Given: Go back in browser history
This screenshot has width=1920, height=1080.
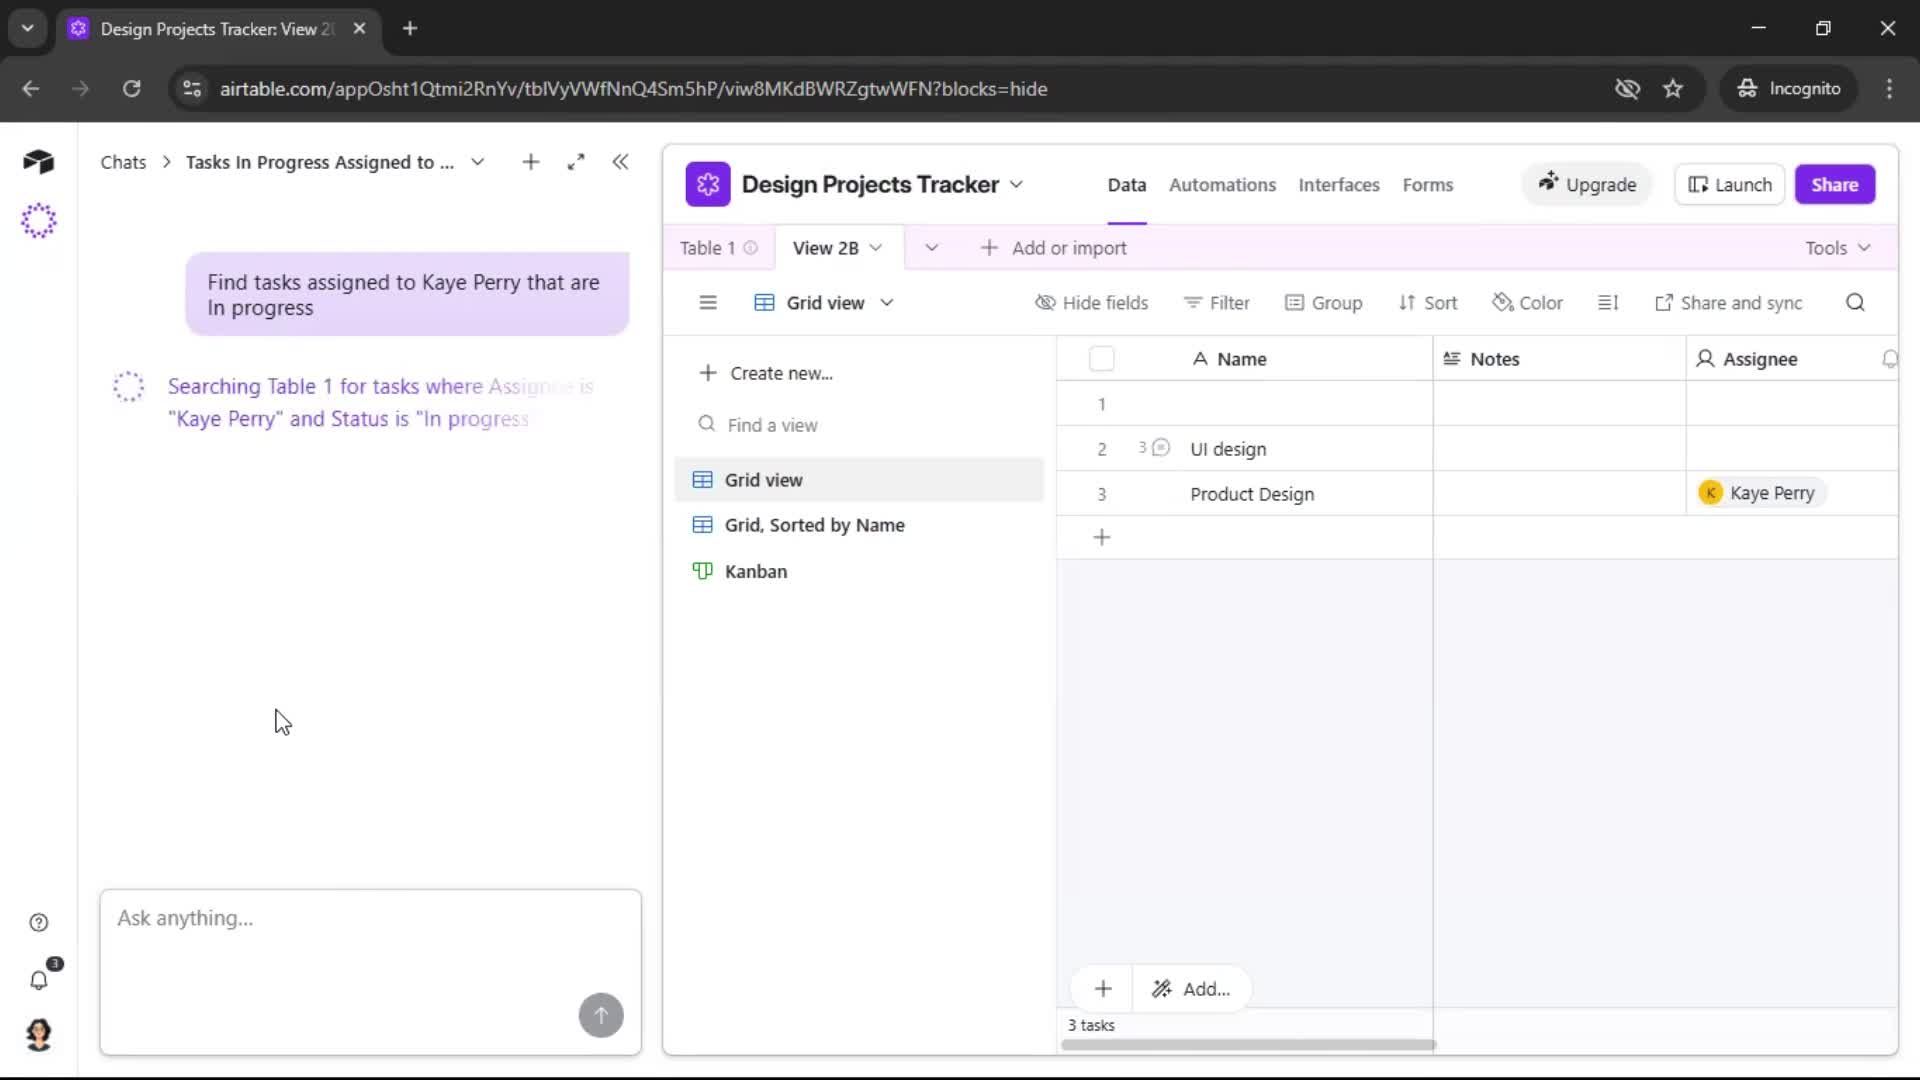Looking at the screenshot, I should pos(31,89).
